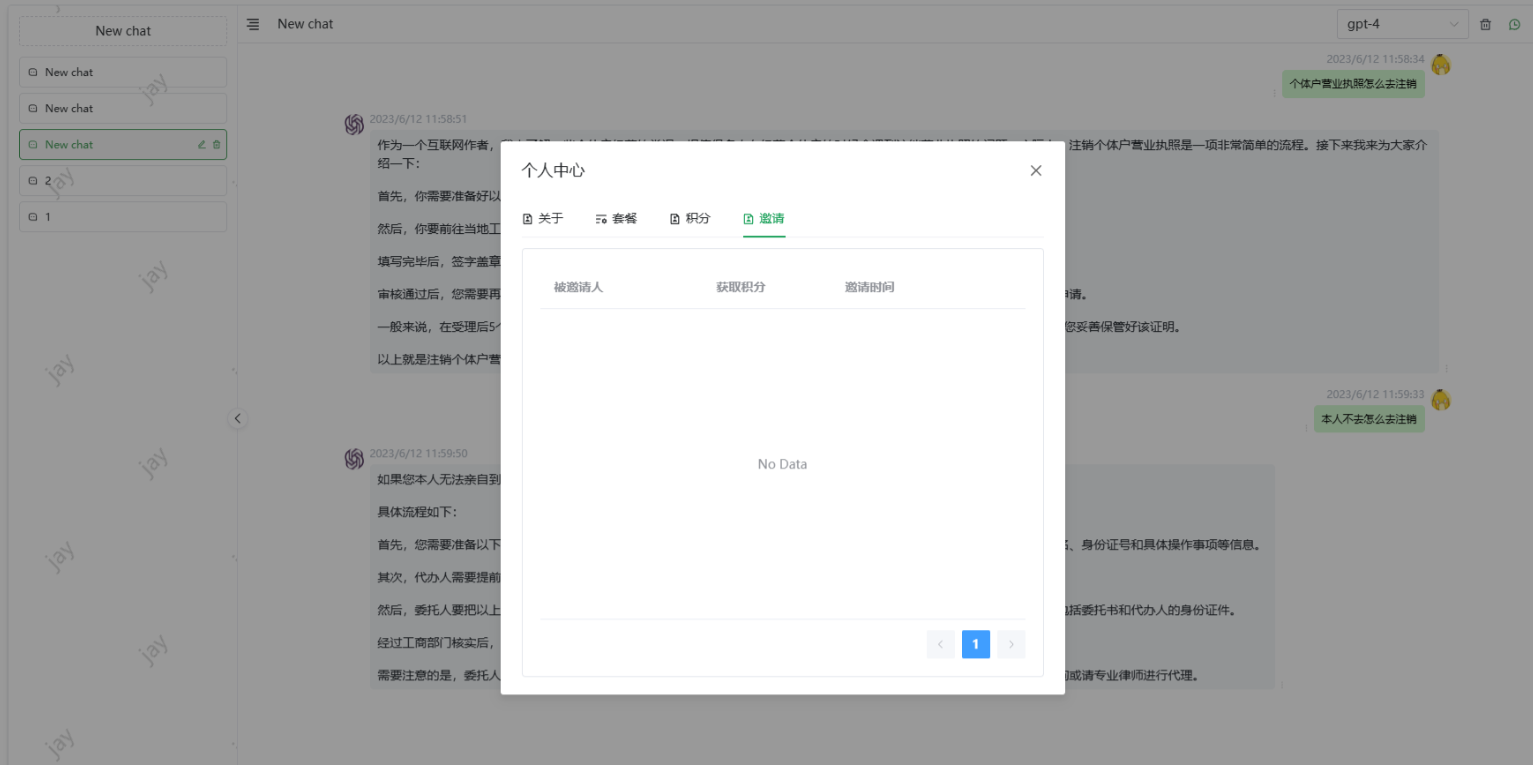The width and height of the screenshot is (1533, 765).
Task: Collapse the sidebar with the arrow handle
Action: pos(238,419)
